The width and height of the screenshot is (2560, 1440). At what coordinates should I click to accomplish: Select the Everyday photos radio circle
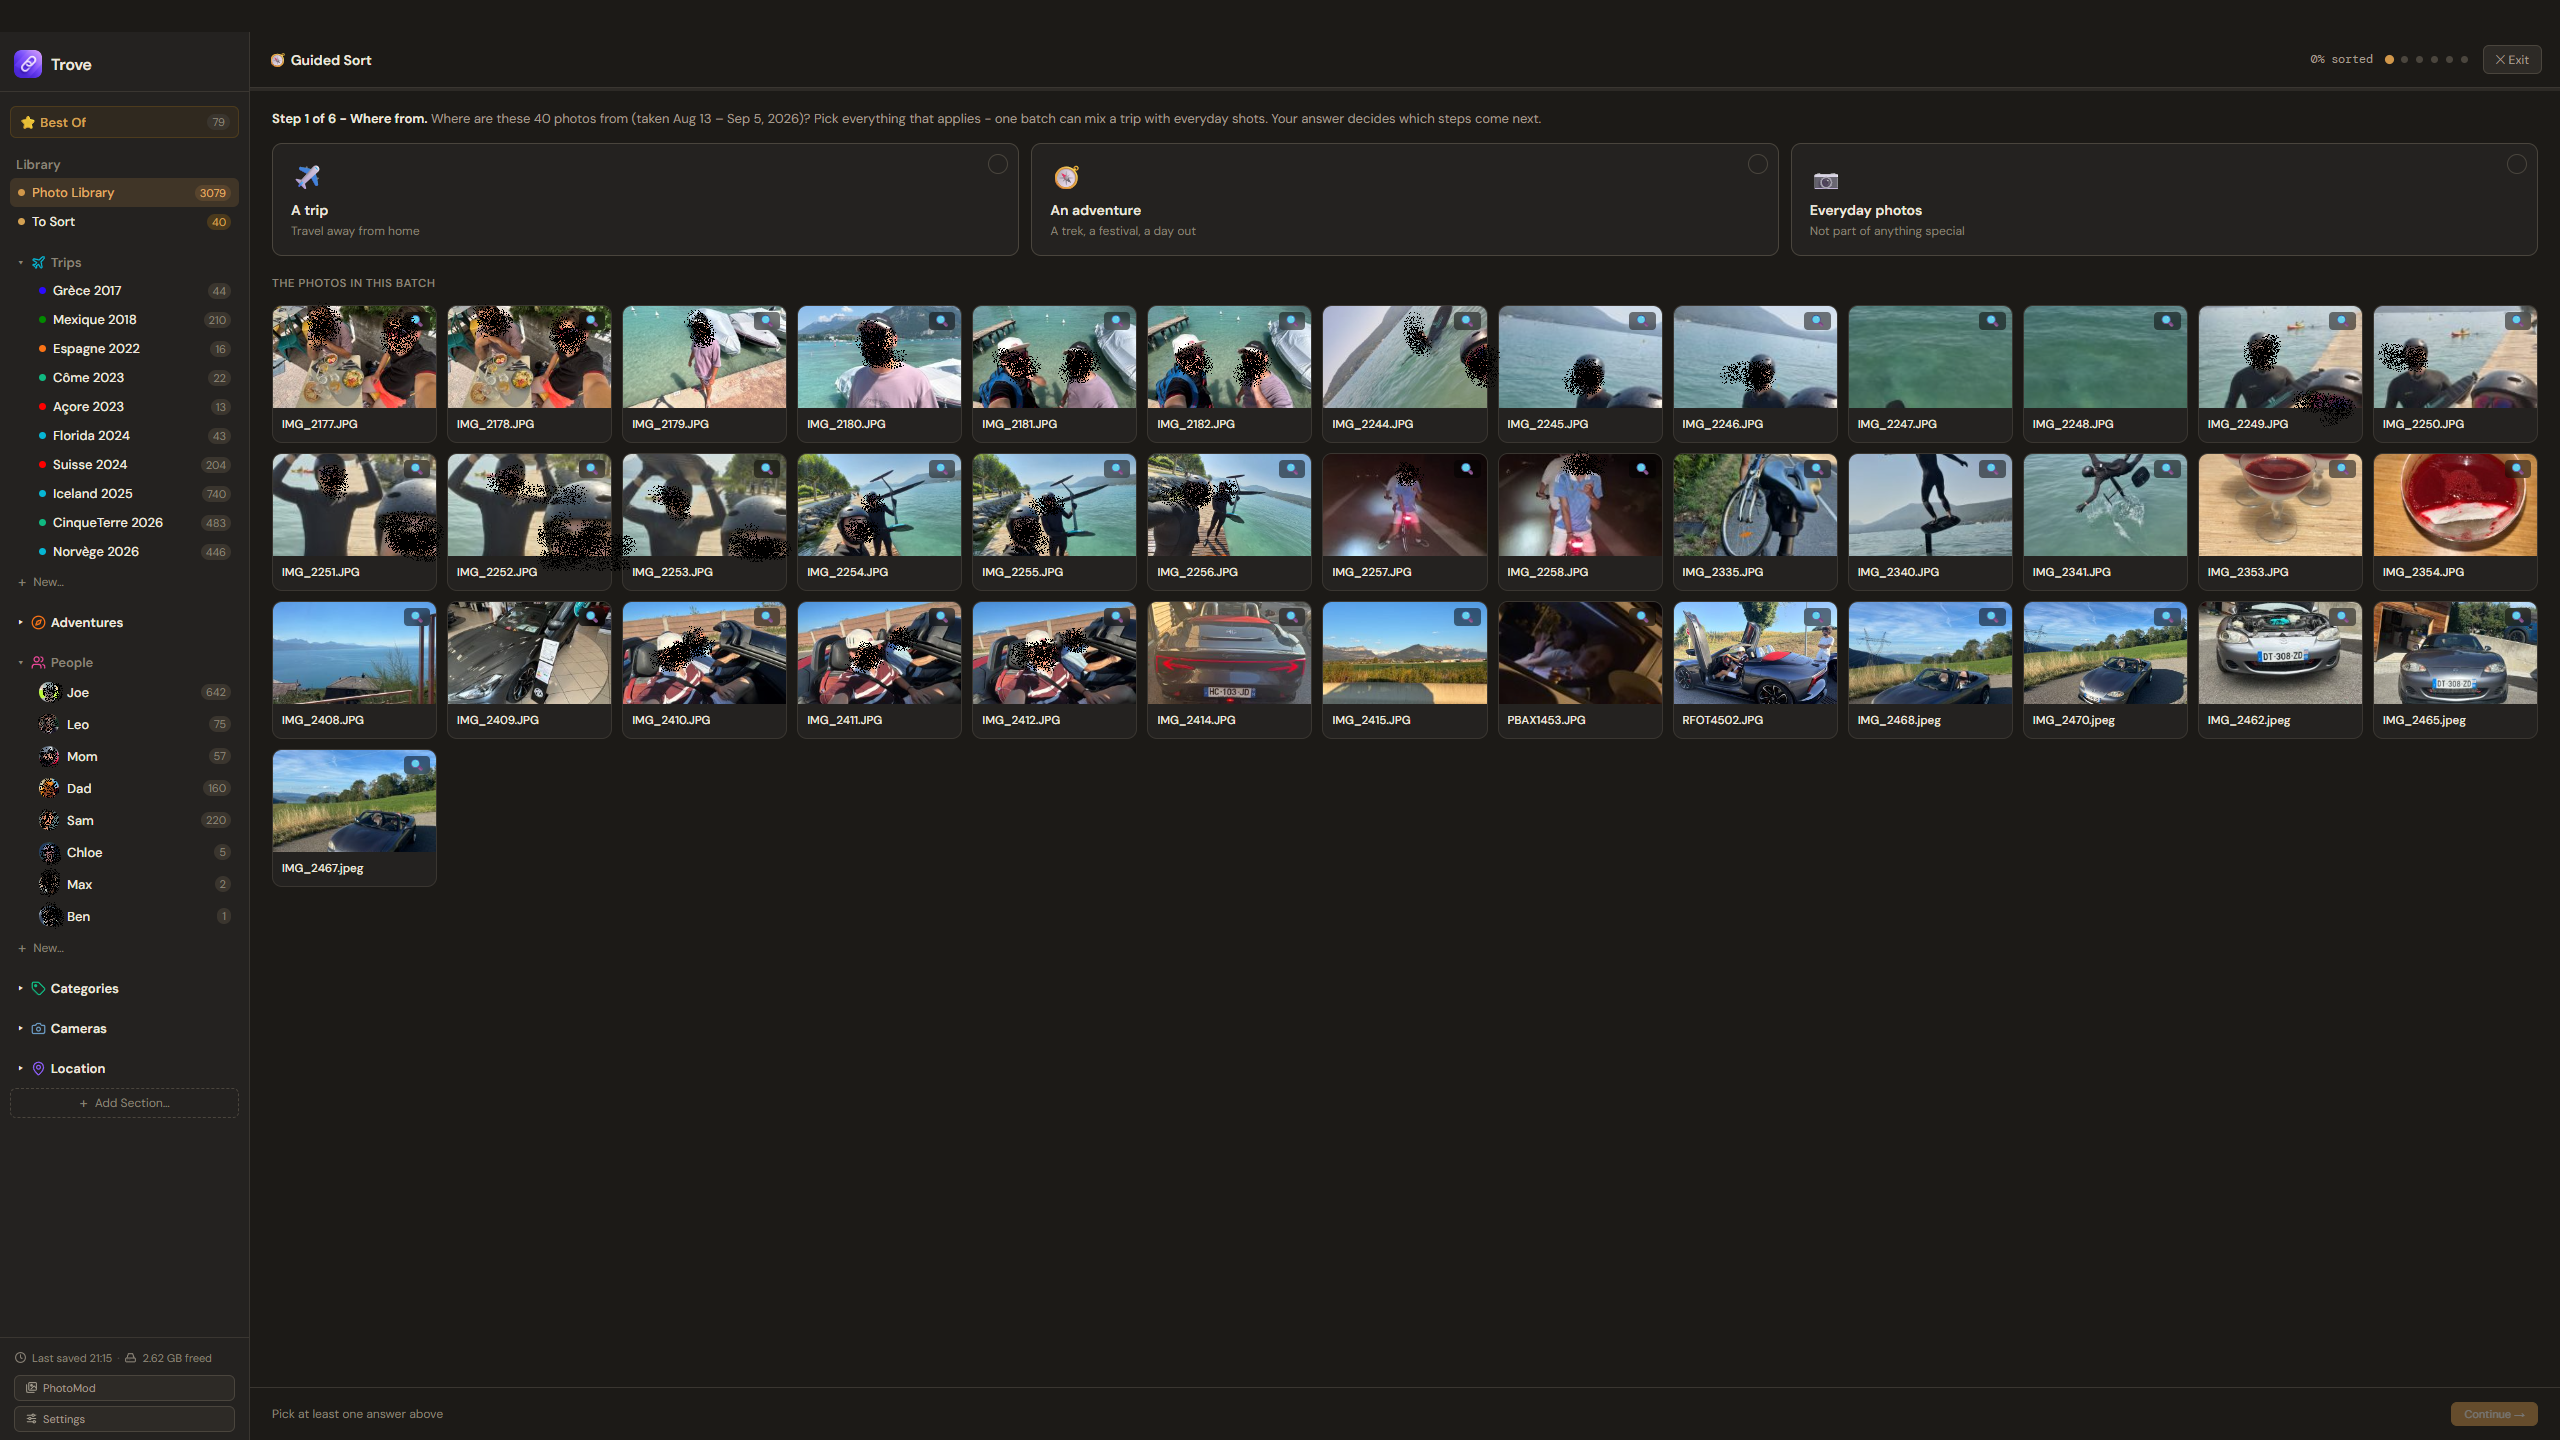pyautogui.click(x=2516, y=164)
